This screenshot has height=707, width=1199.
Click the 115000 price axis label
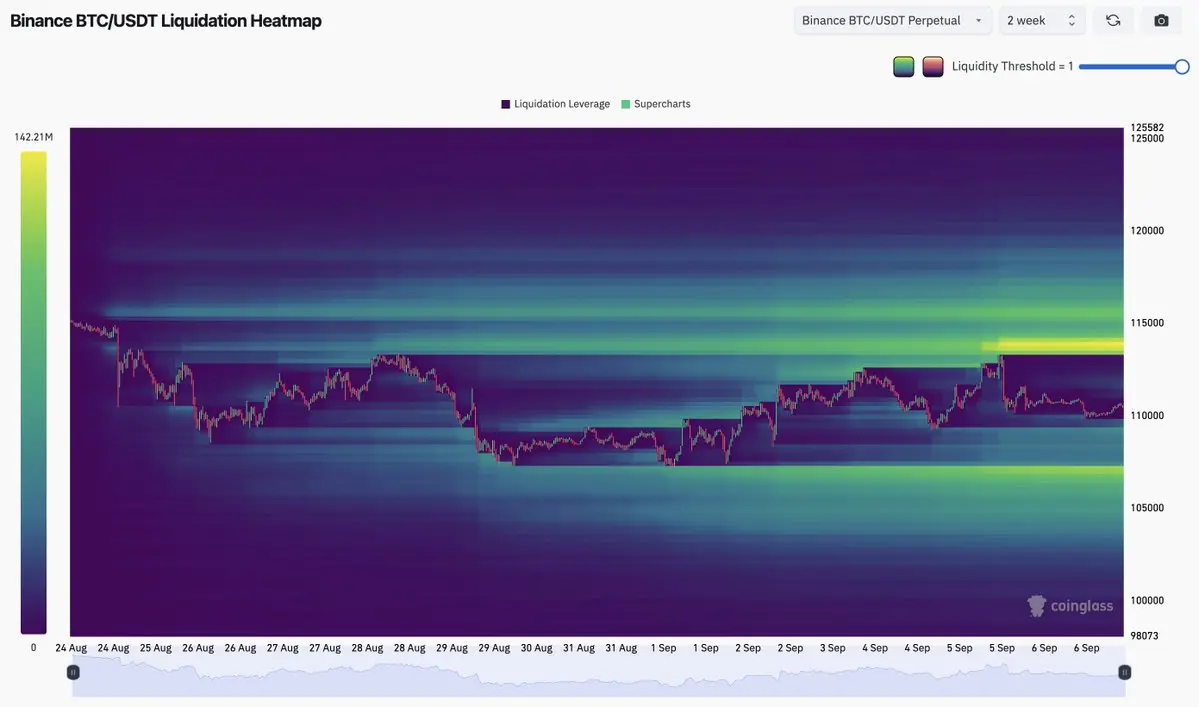[1147, 323]
